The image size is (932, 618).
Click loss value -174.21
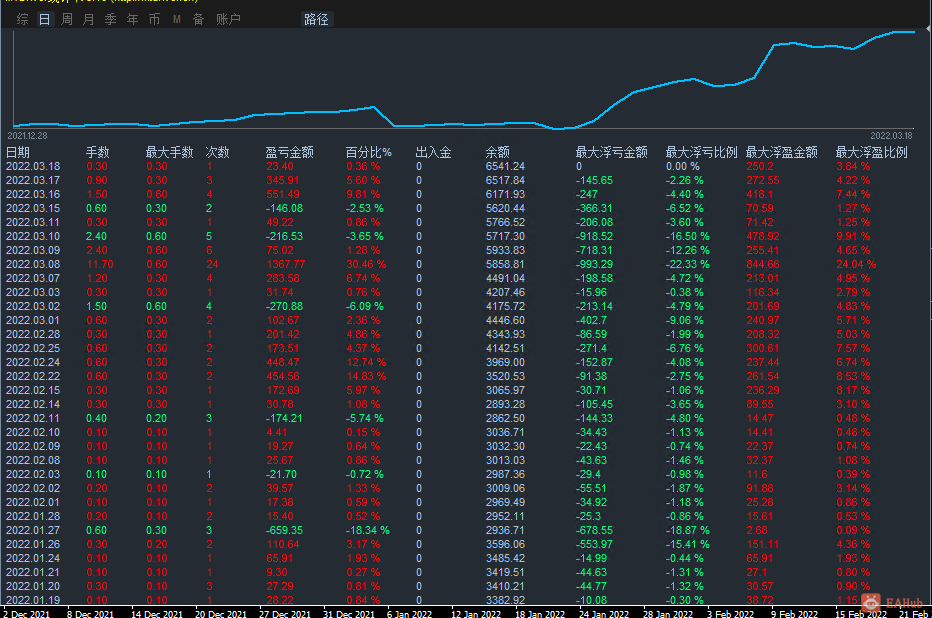pos(284,418)
